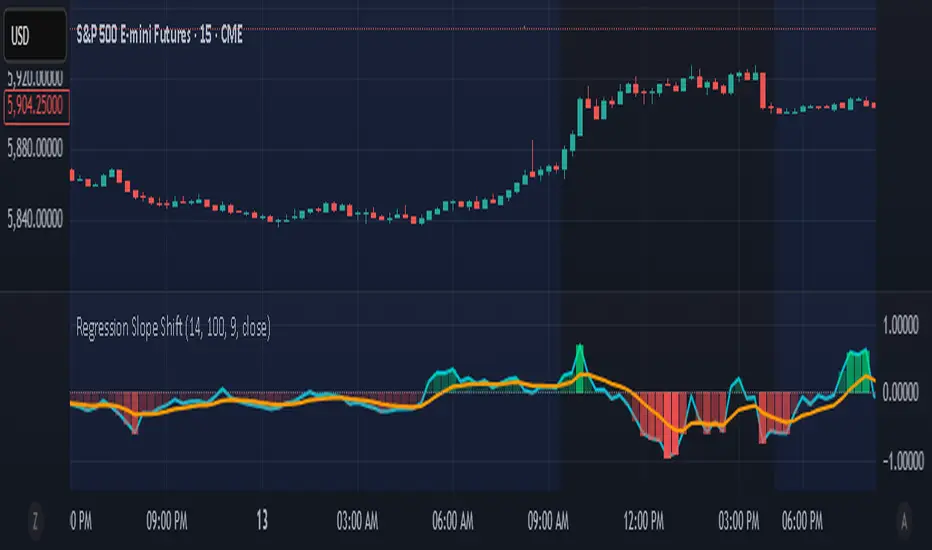Screen dimensions: 932x550
Task: Click the 5,920.00000 price scale label
Action: pyautogui.click(x=36, y=78)
